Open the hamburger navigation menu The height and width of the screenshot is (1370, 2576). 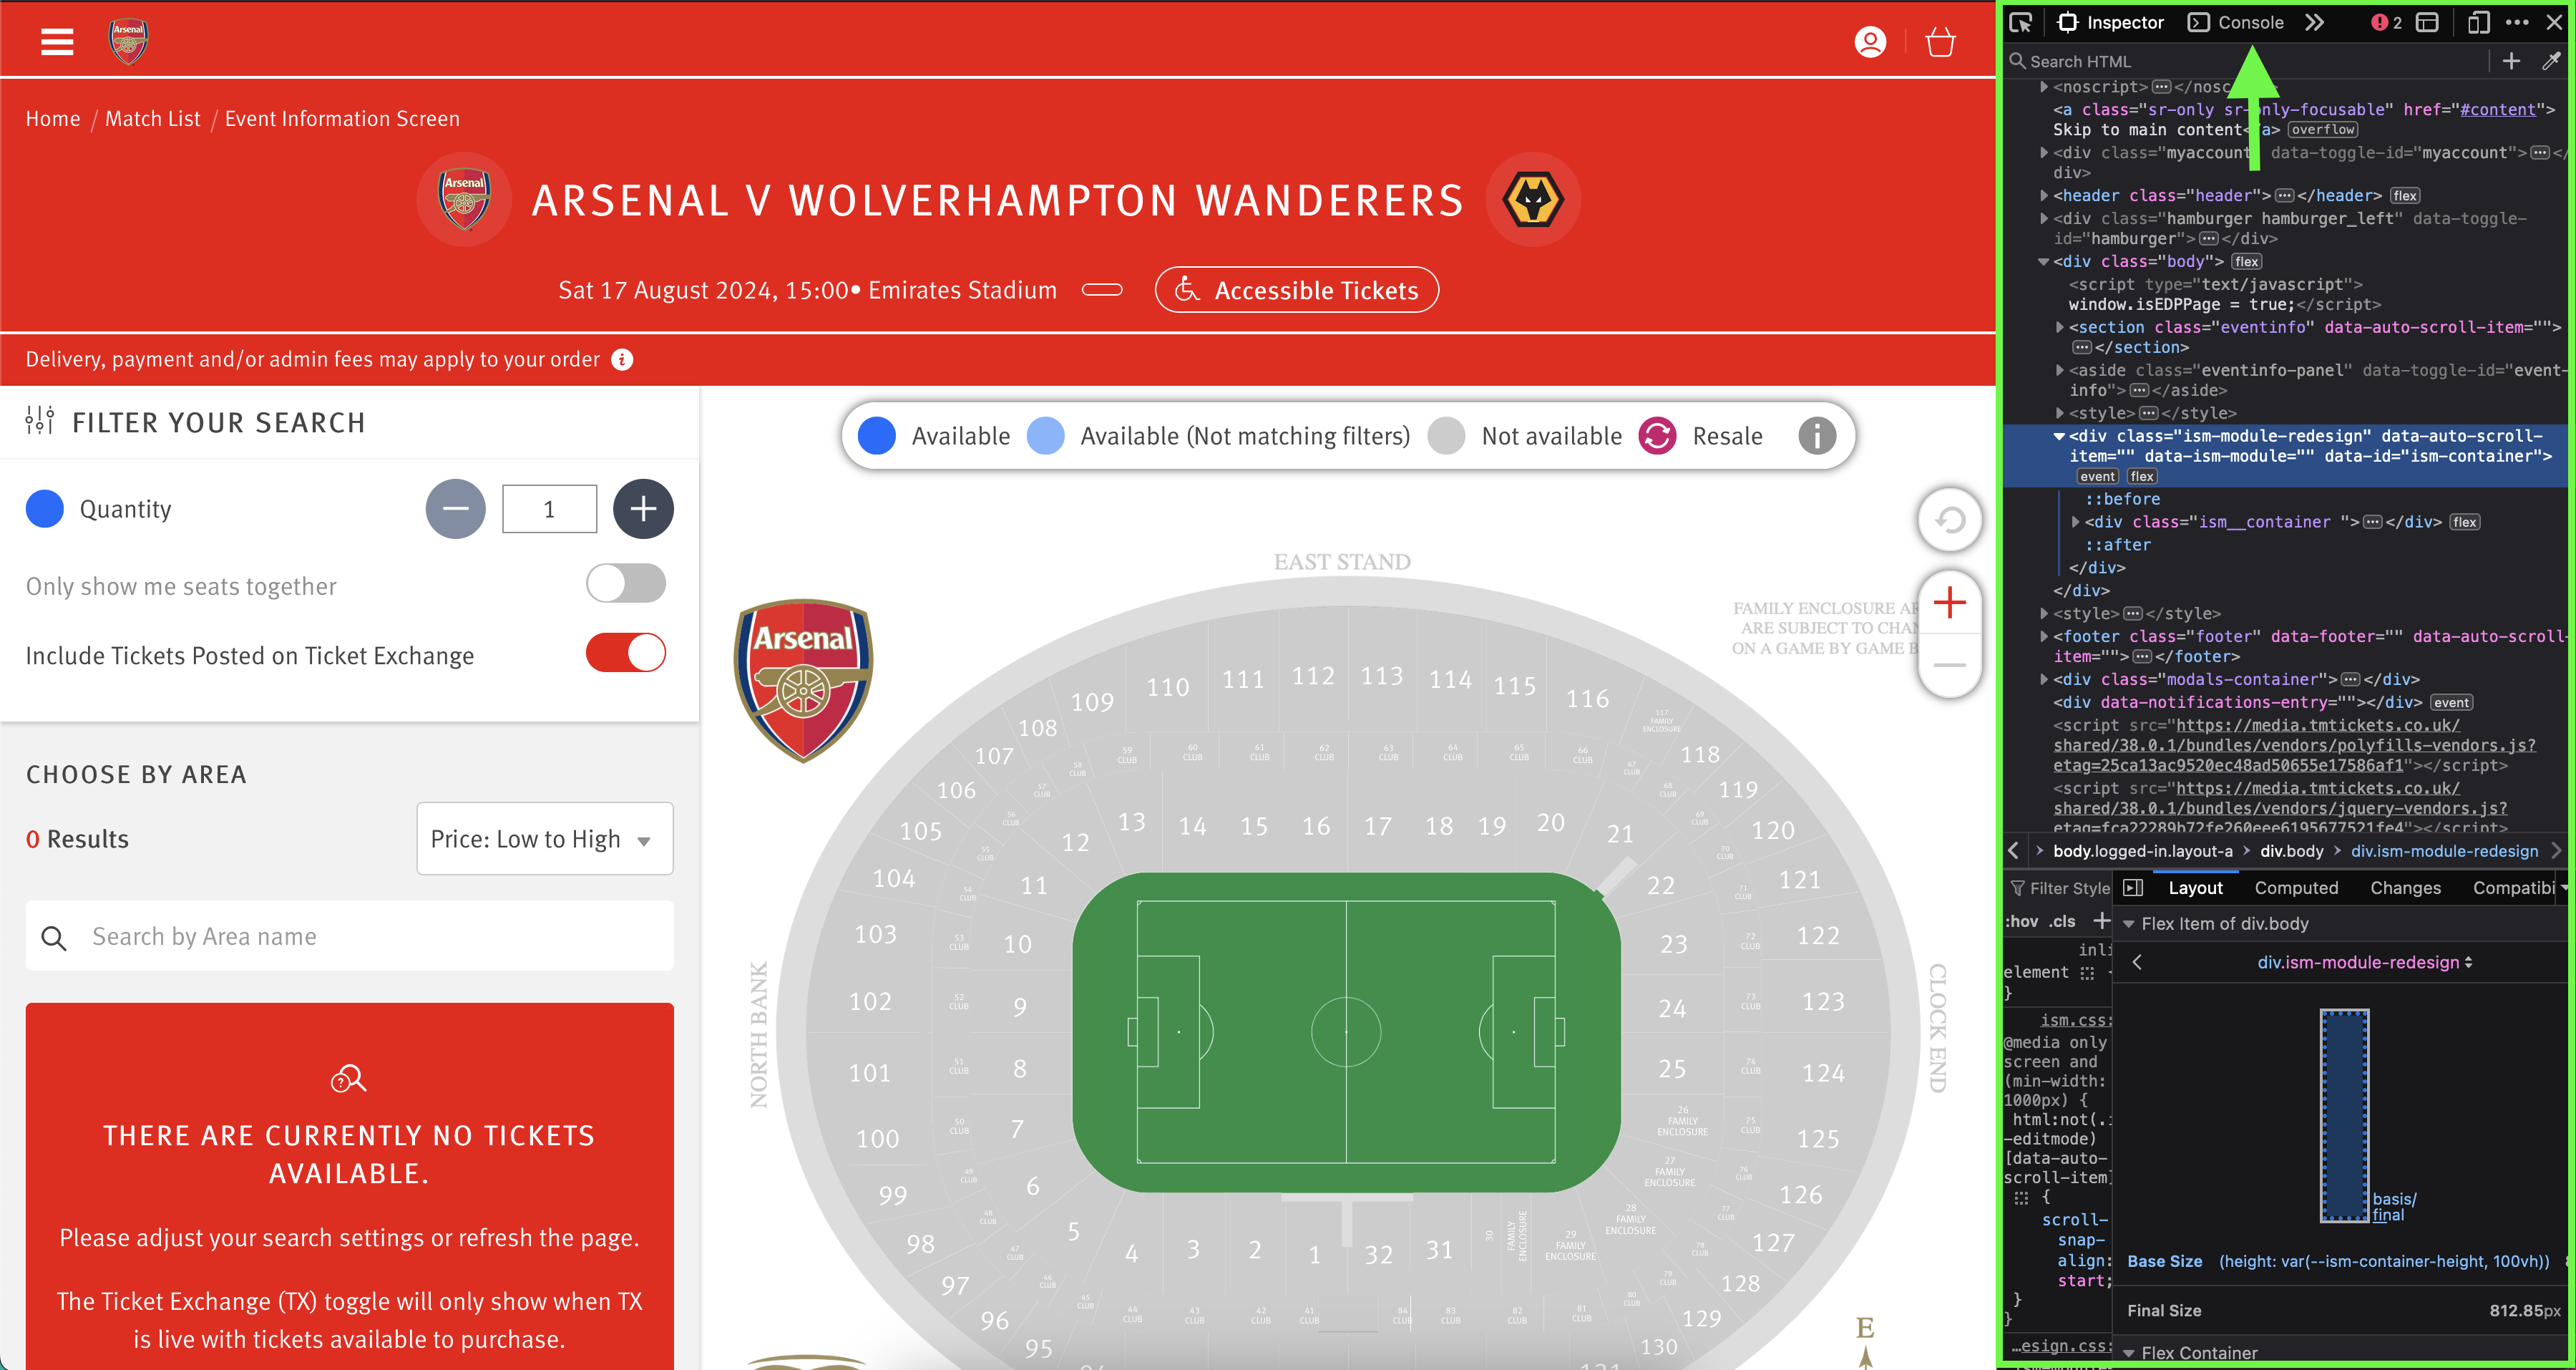pyautogui.click(x=57, y=42)
